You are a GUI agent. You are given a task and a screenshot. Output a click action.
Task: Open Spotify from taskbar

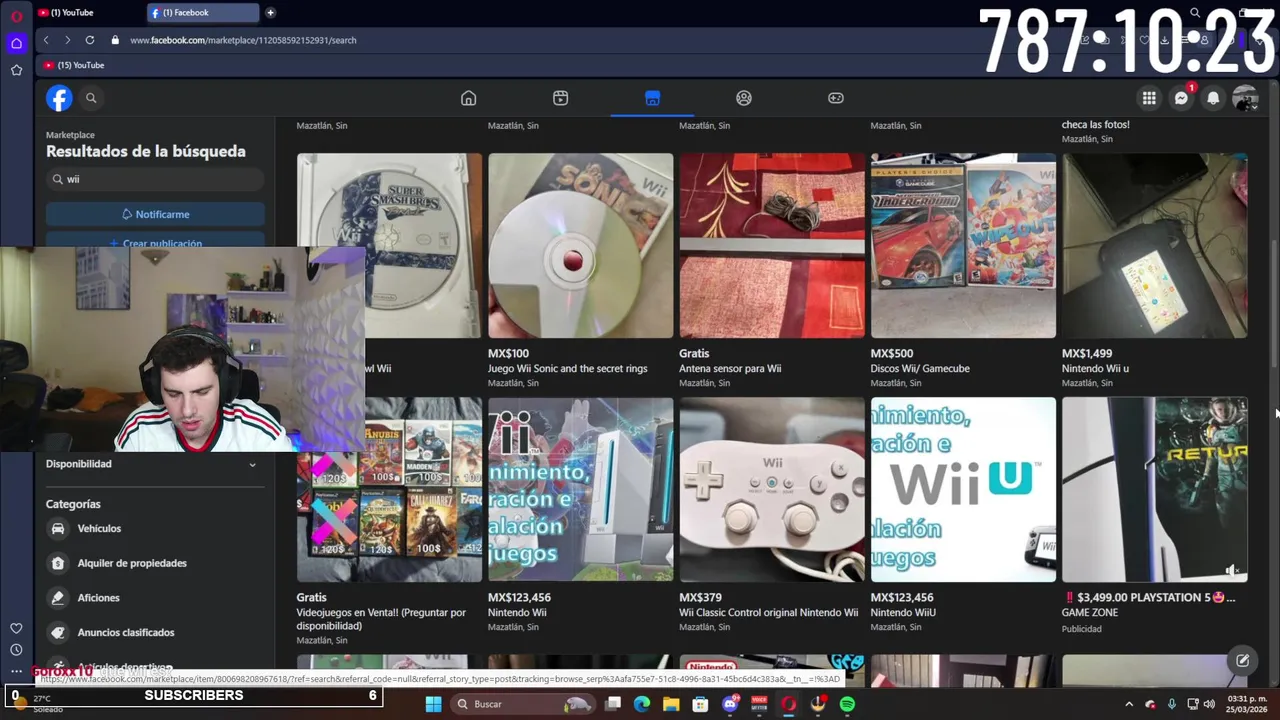[x=847, y=704]
